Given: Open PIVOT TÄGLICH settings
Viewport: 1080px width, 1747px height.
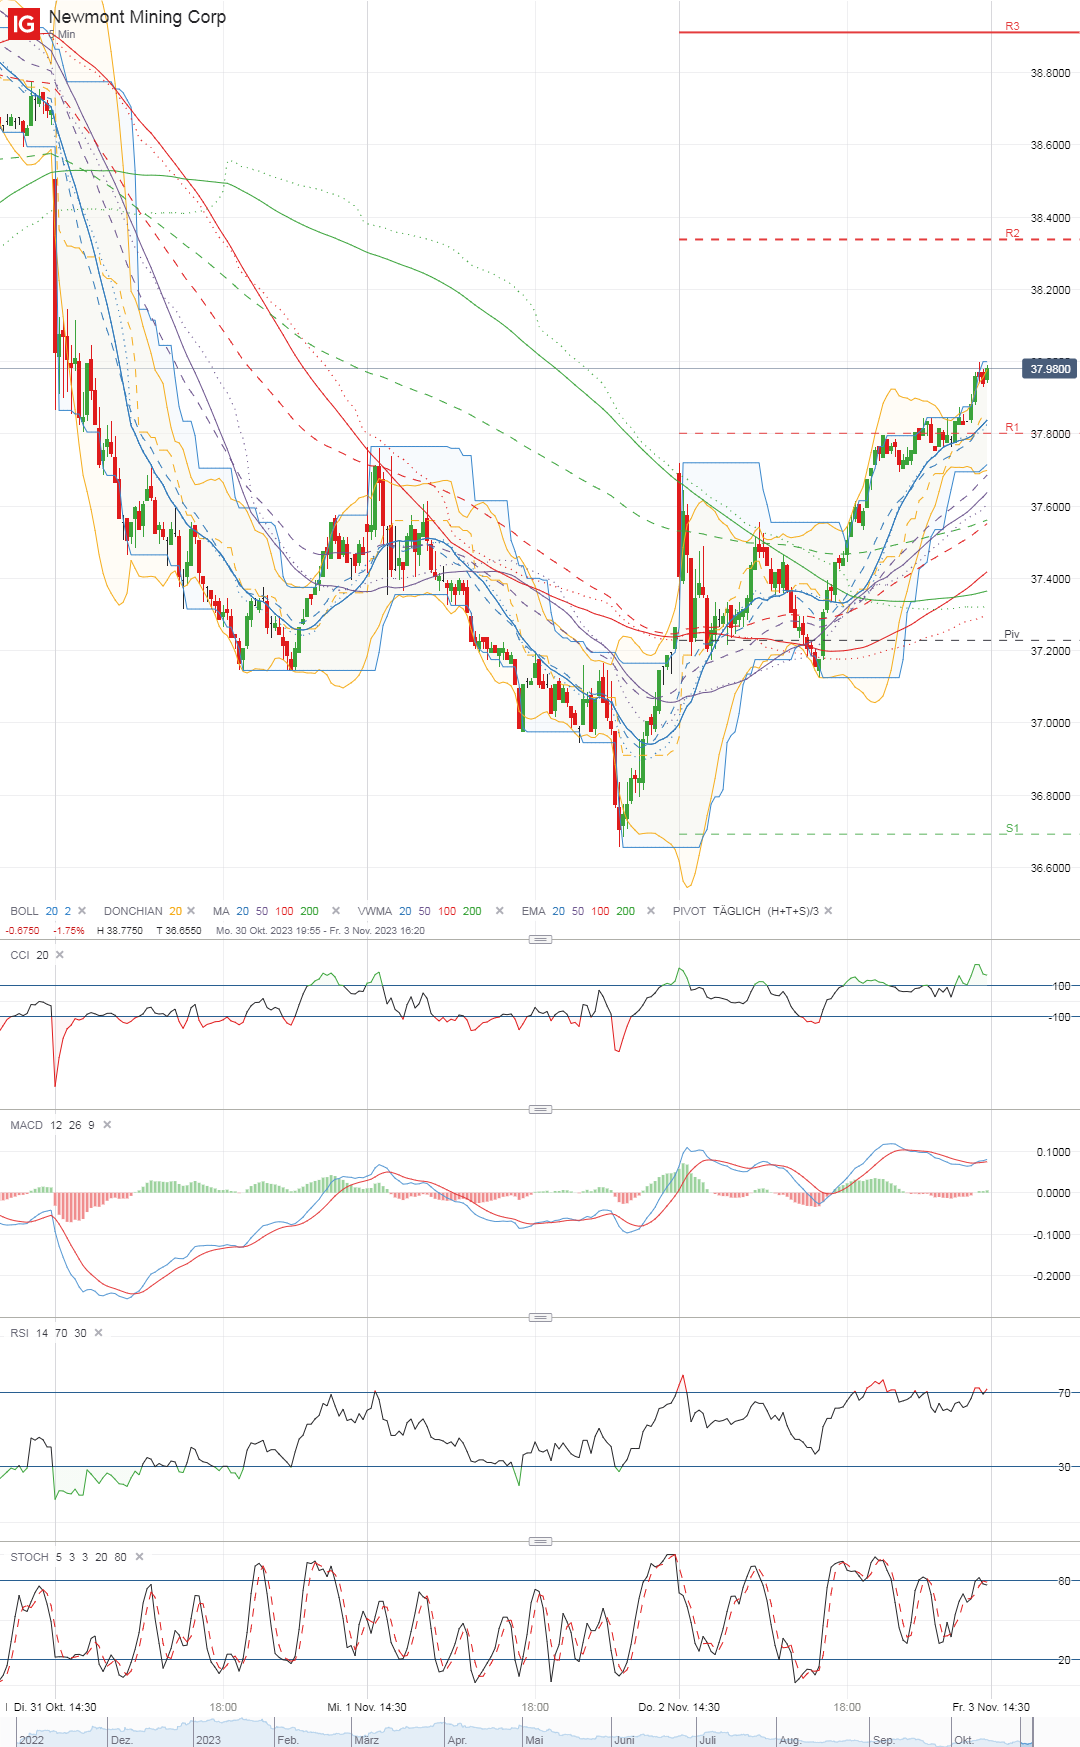Looking at the screenshot, I should [746, 911].
